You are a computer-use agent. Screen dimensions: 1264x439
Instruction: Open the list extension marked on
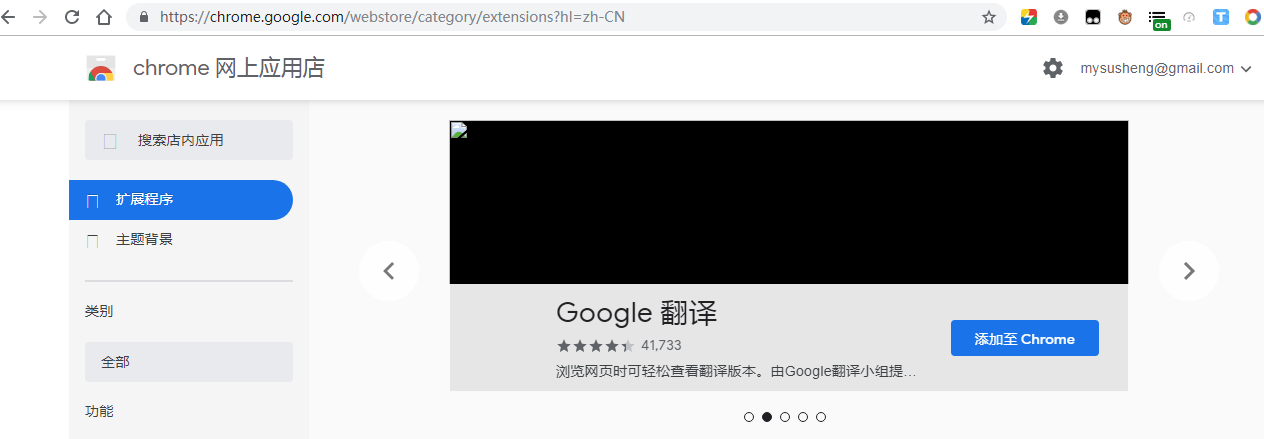pos(1159,19)
